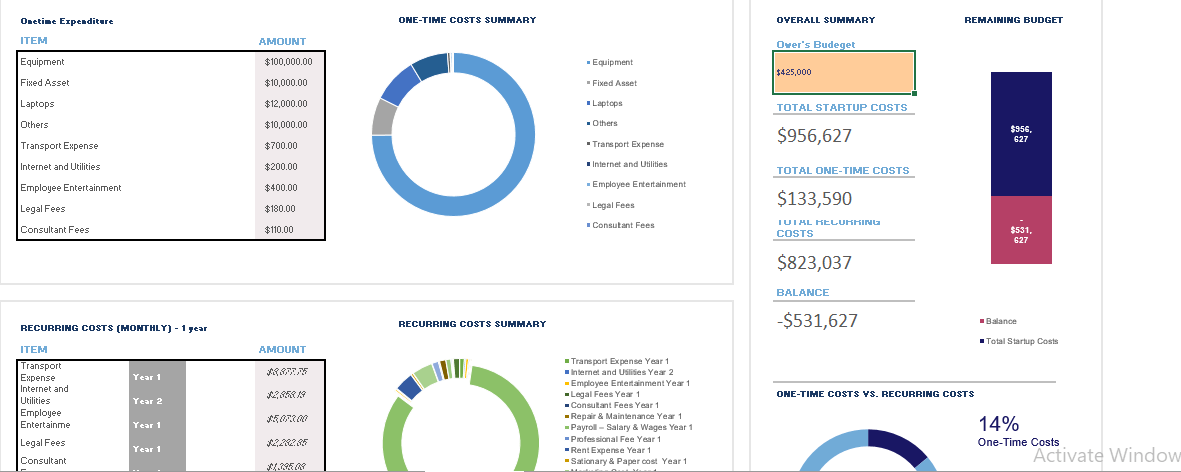The height and width of the screenshot is (472, 1181).
Task: Click the Rent Expense Year 1 legend item
Action: [x=614, y=450]
